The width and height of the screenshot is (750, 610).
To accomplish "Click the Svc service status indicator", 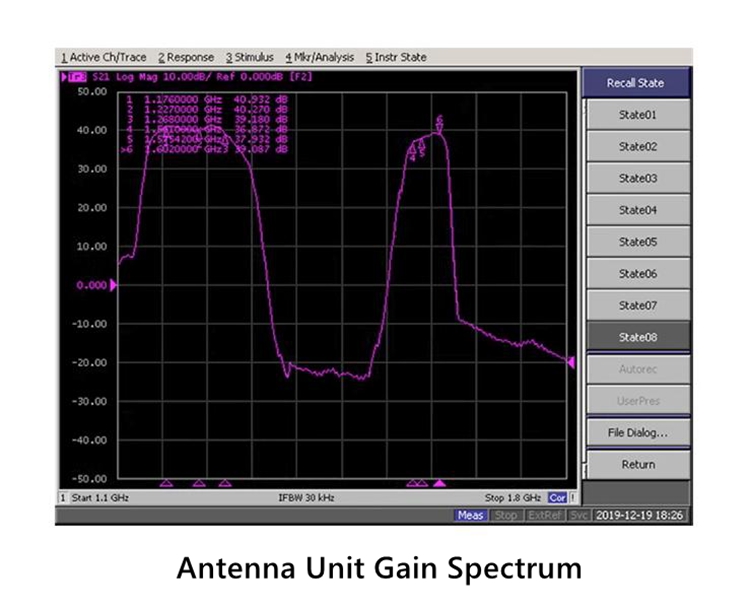I will coord(579,515).
